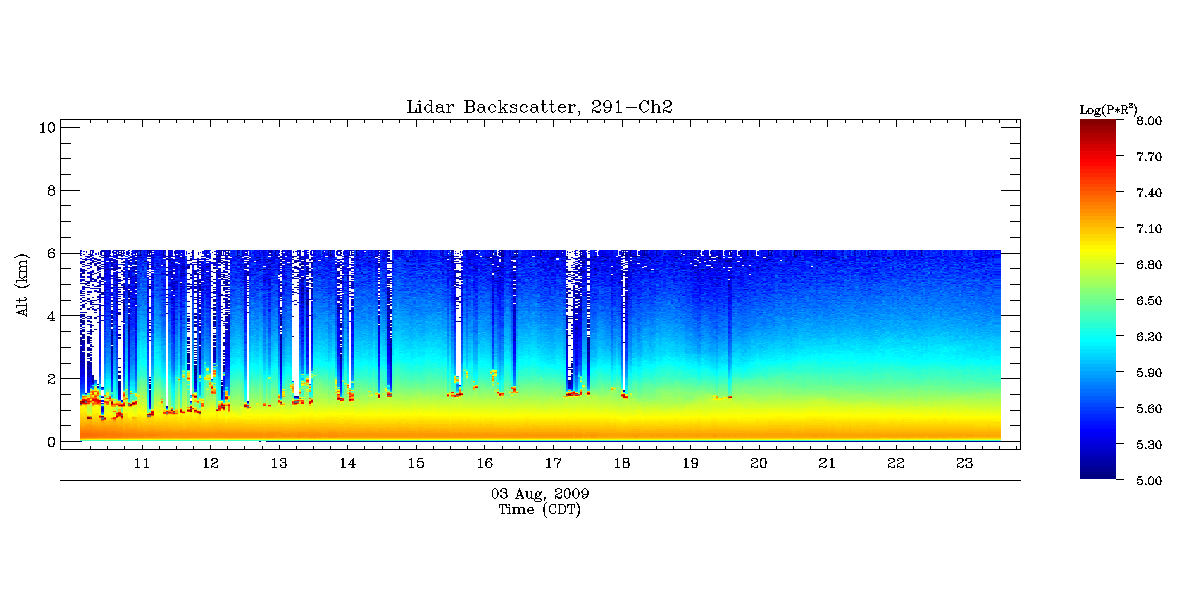Screen dimensions: 1200x600
Task: Click the altitude tick label 4
Action: point(49,316)
